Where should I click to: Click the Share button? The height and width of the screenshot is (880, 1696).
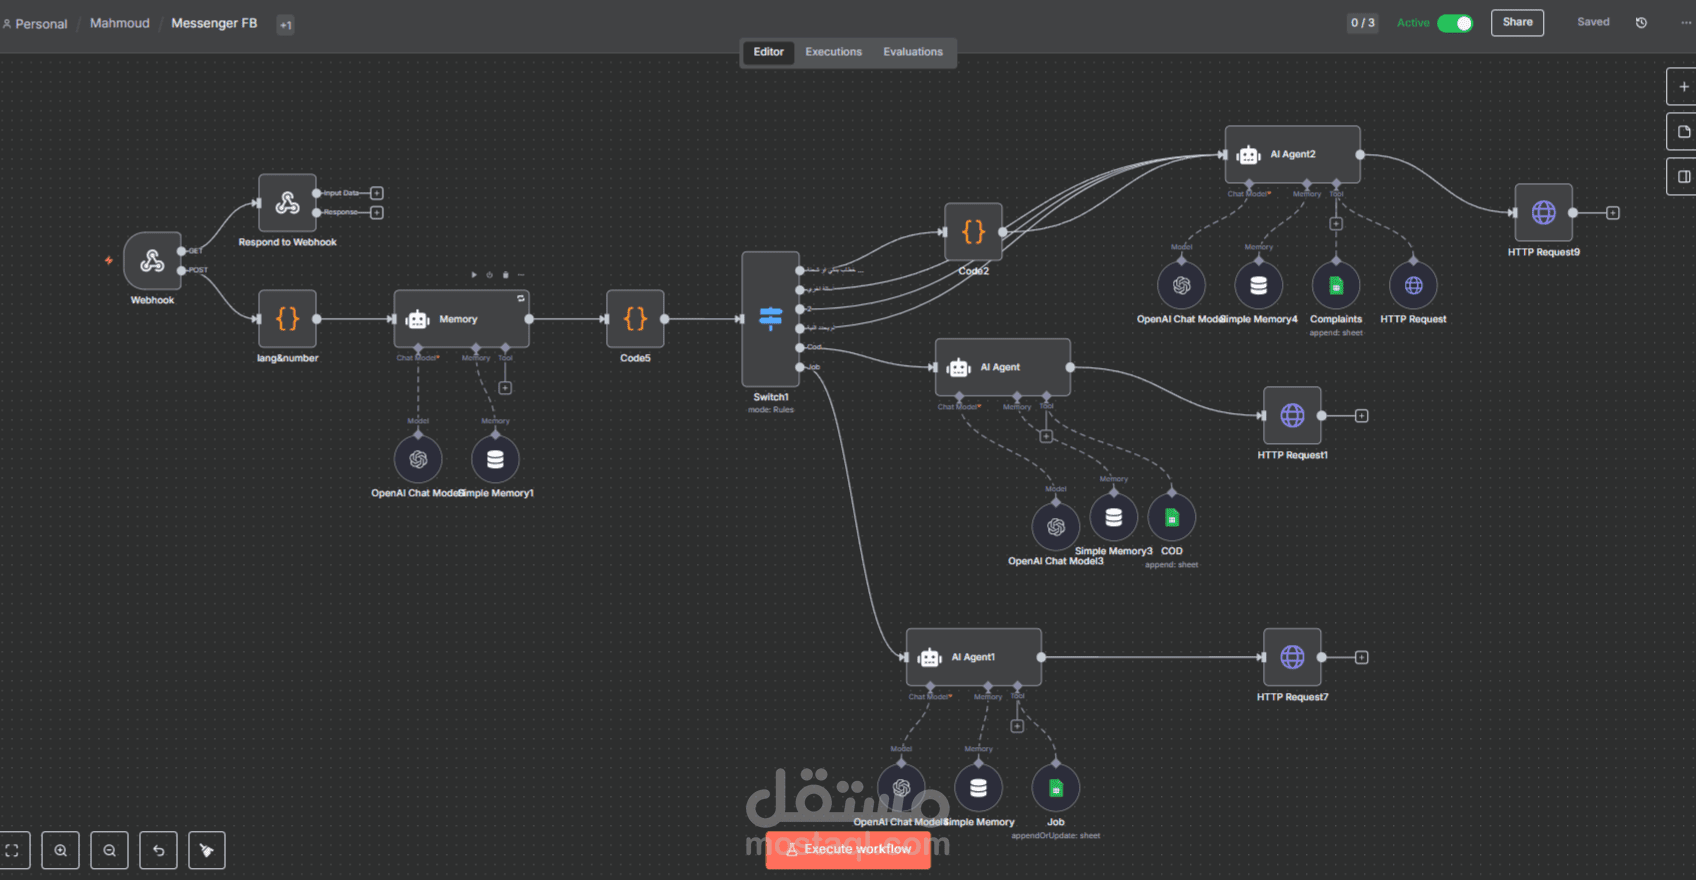pos(1517,23)
